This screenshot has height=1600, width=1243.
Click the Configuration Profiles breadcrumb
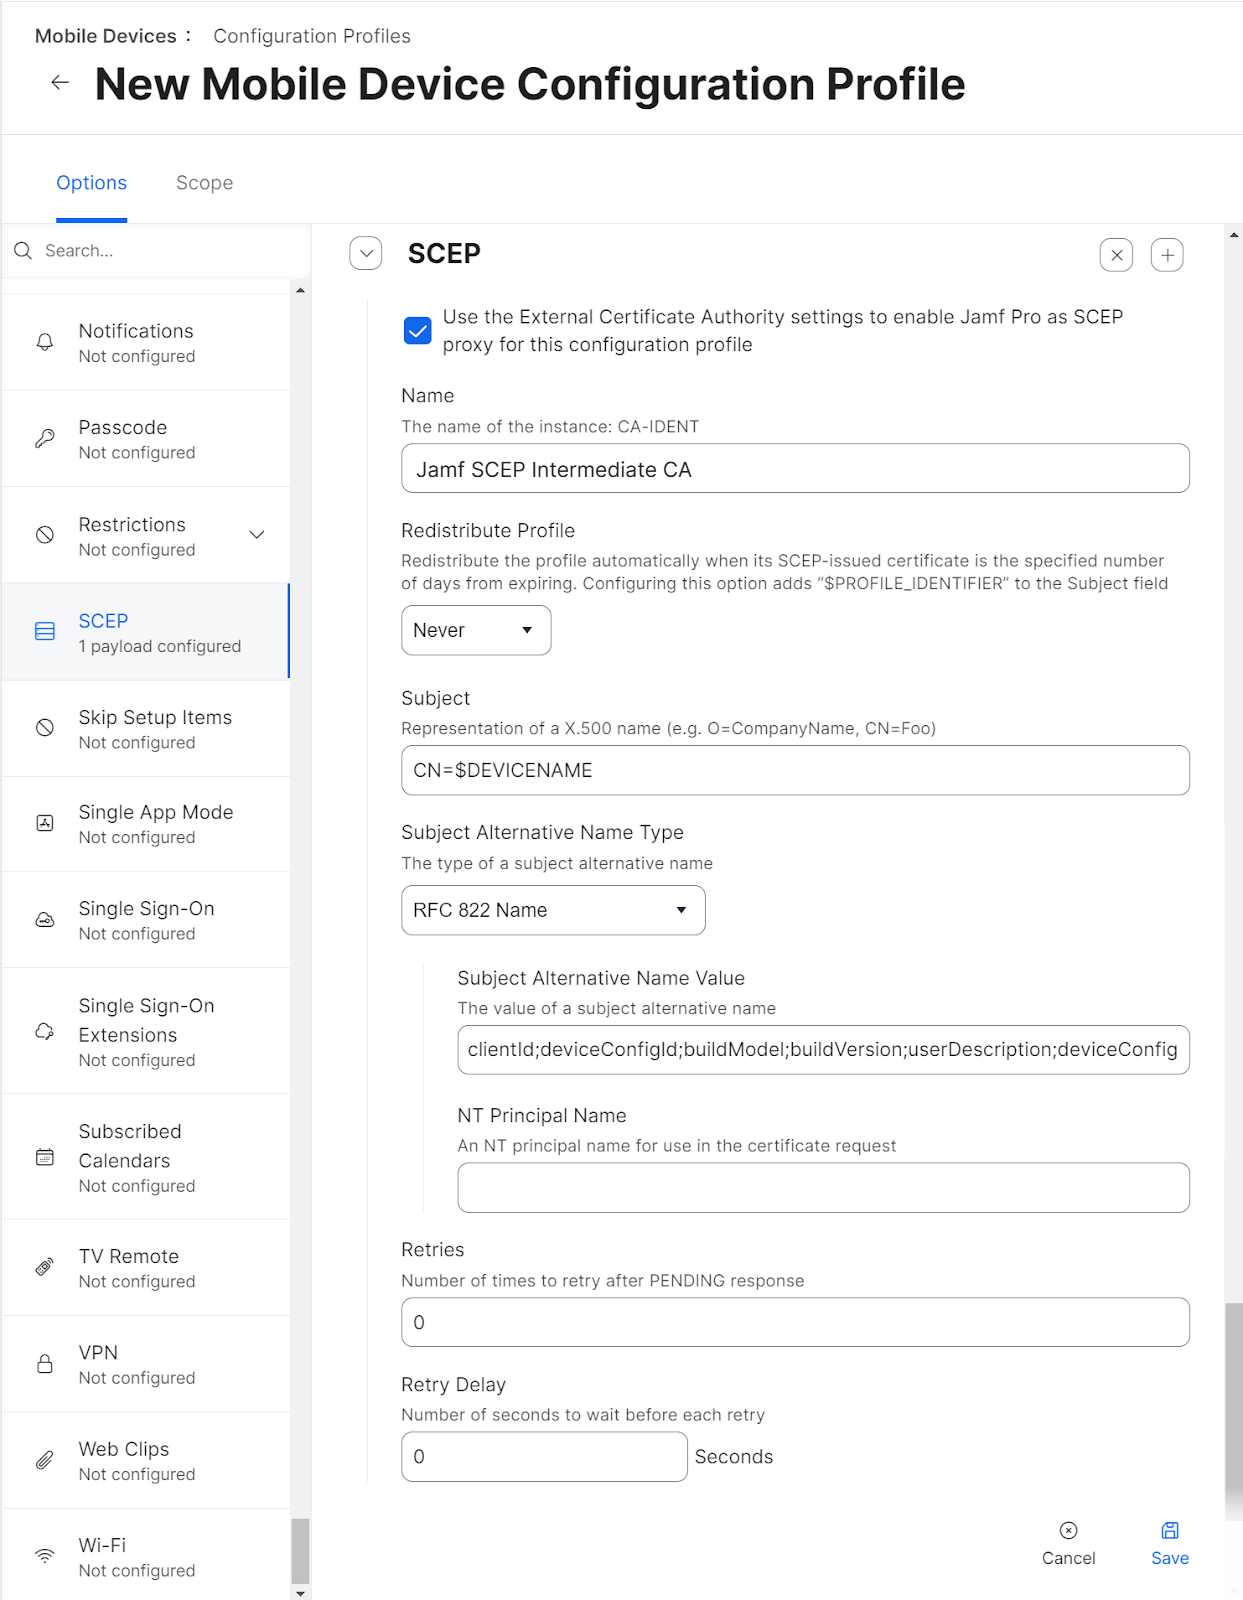coord(312,36)
